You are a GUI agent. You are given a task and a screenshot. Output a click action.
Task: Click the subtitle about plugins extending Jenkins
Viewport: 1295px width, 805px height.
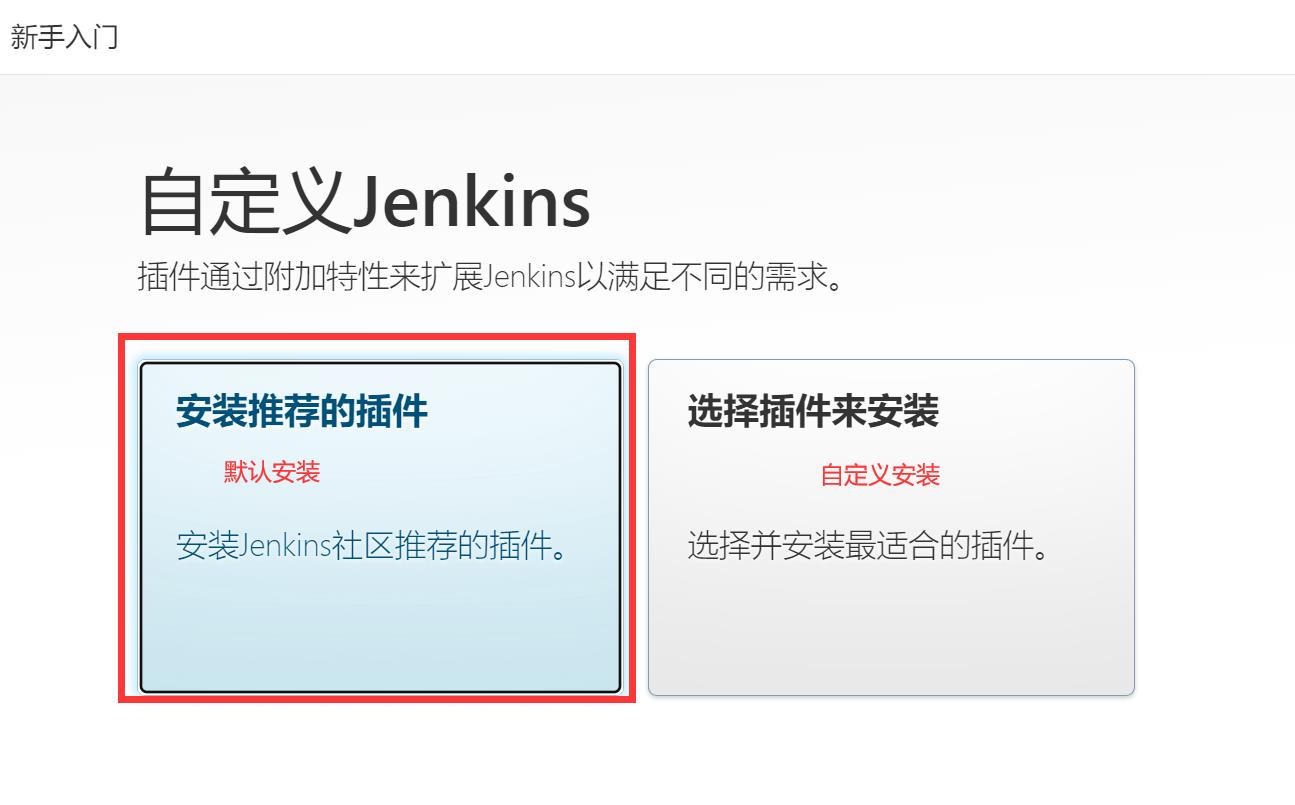[x=492, y=276]
